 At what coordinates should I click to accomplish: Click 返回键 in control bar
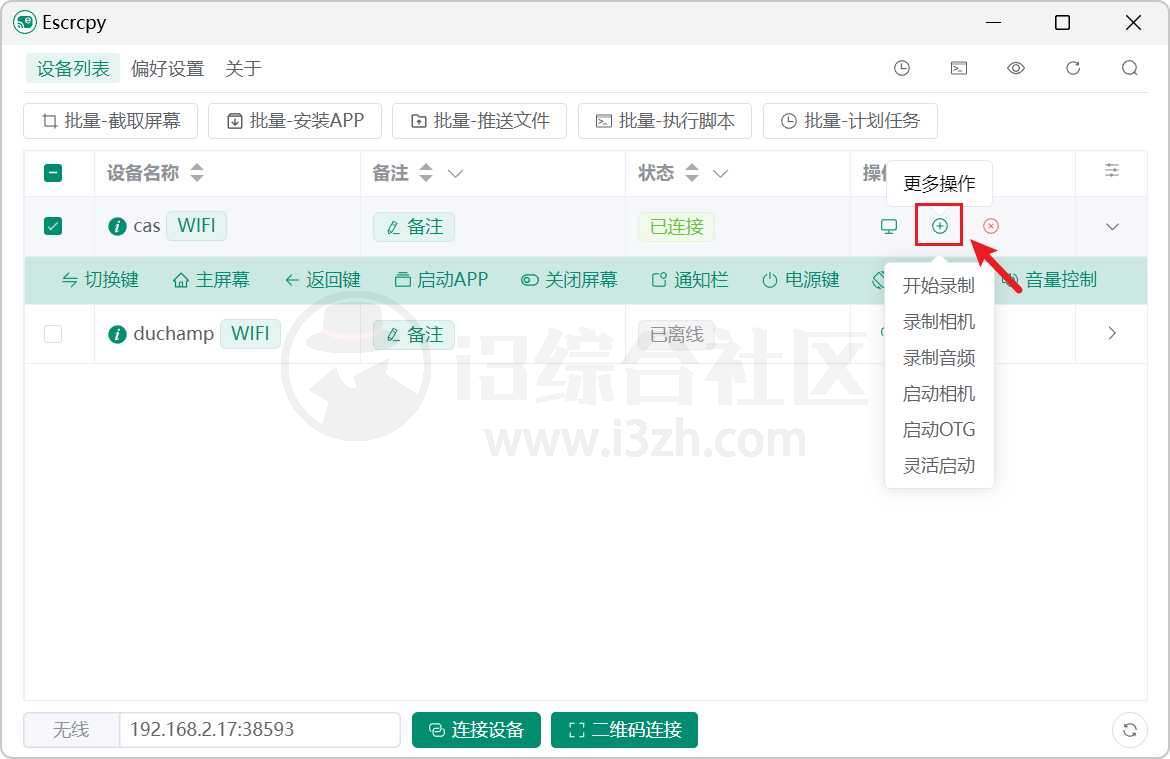tap(322, 280)
